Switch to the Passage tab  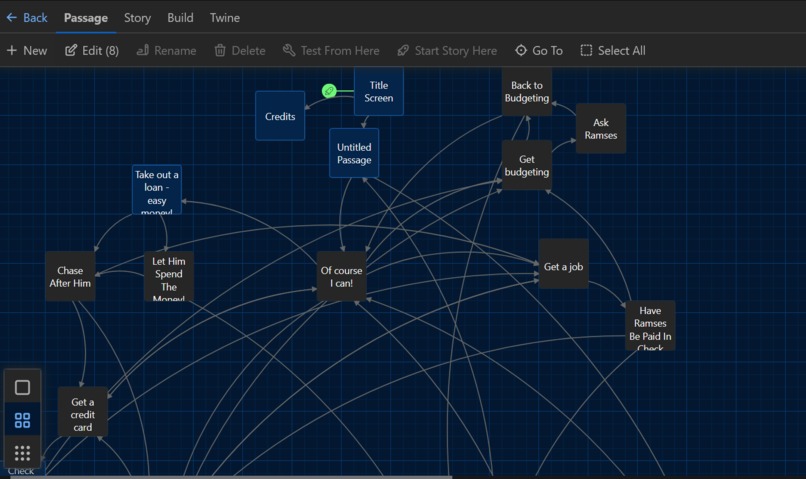tap(85, 18)
